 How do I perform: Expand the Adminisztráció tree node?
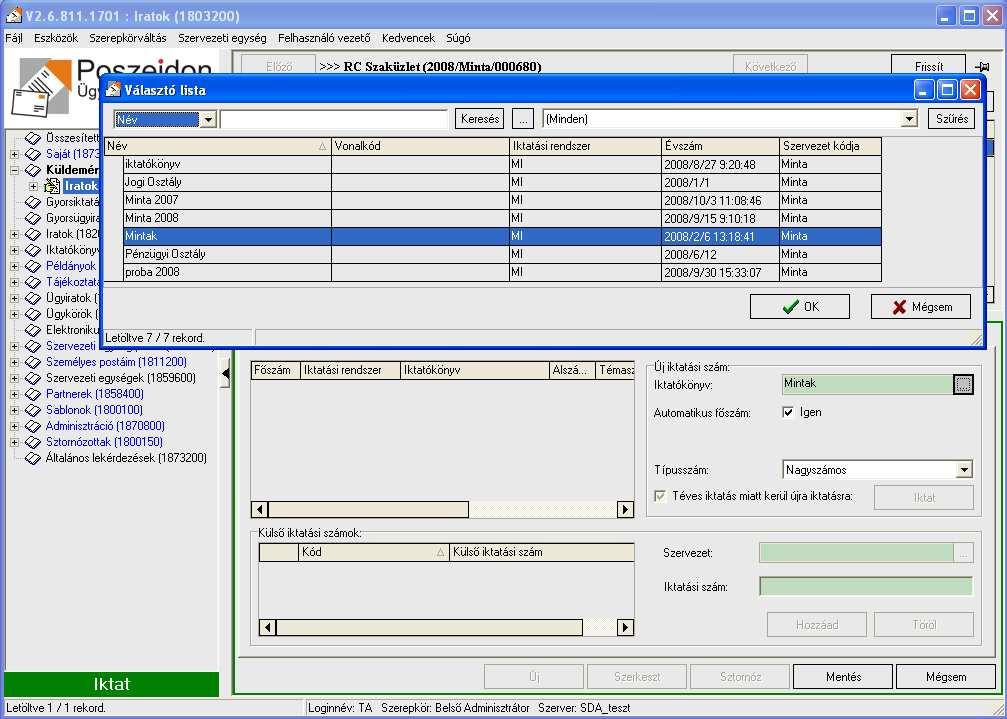click(x=15, y=426)
